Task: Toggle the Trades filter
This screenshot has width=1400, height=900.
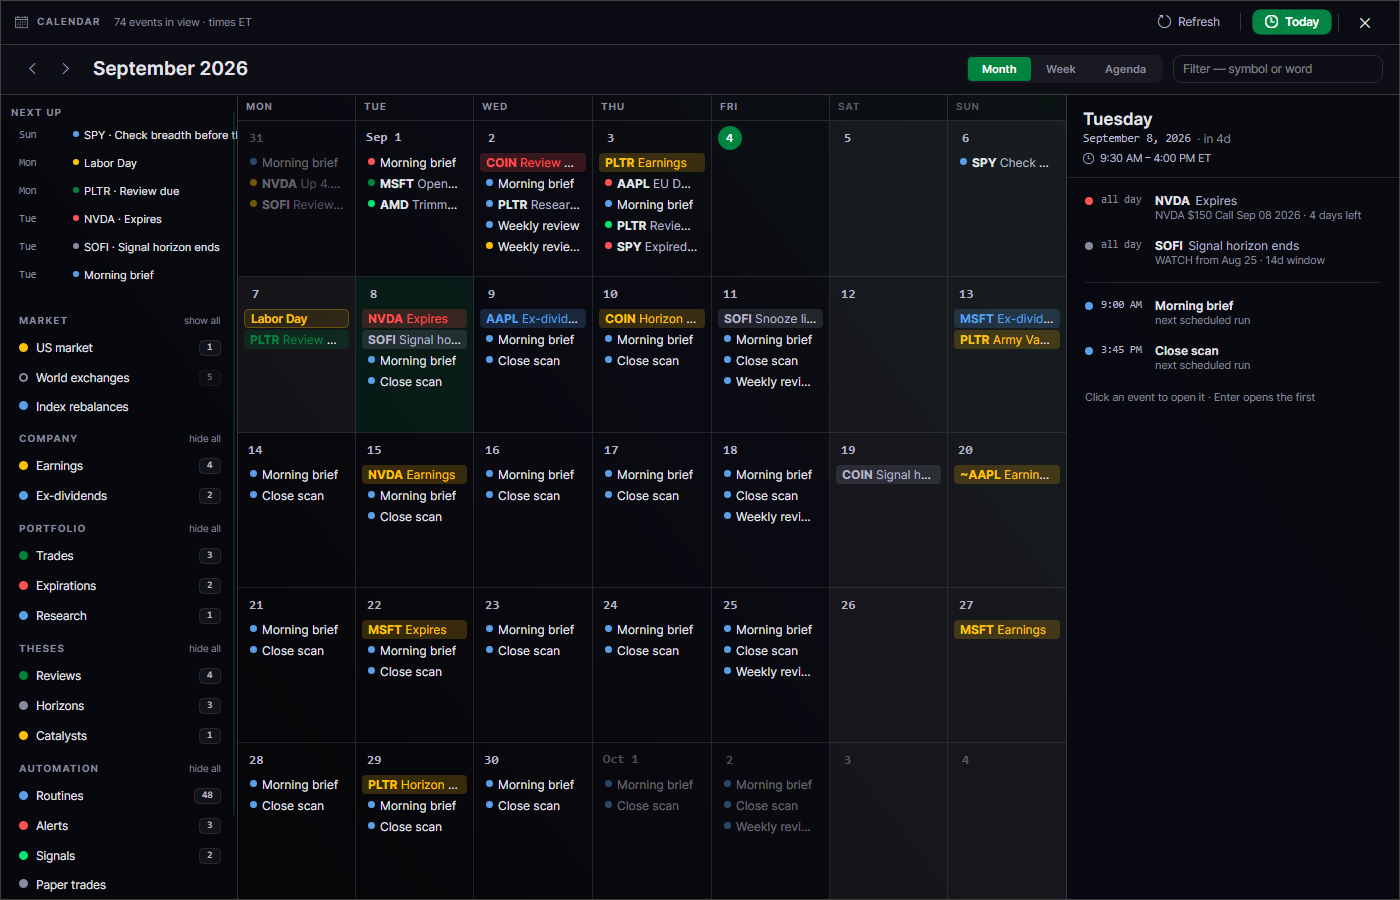Action: point(119,556)
